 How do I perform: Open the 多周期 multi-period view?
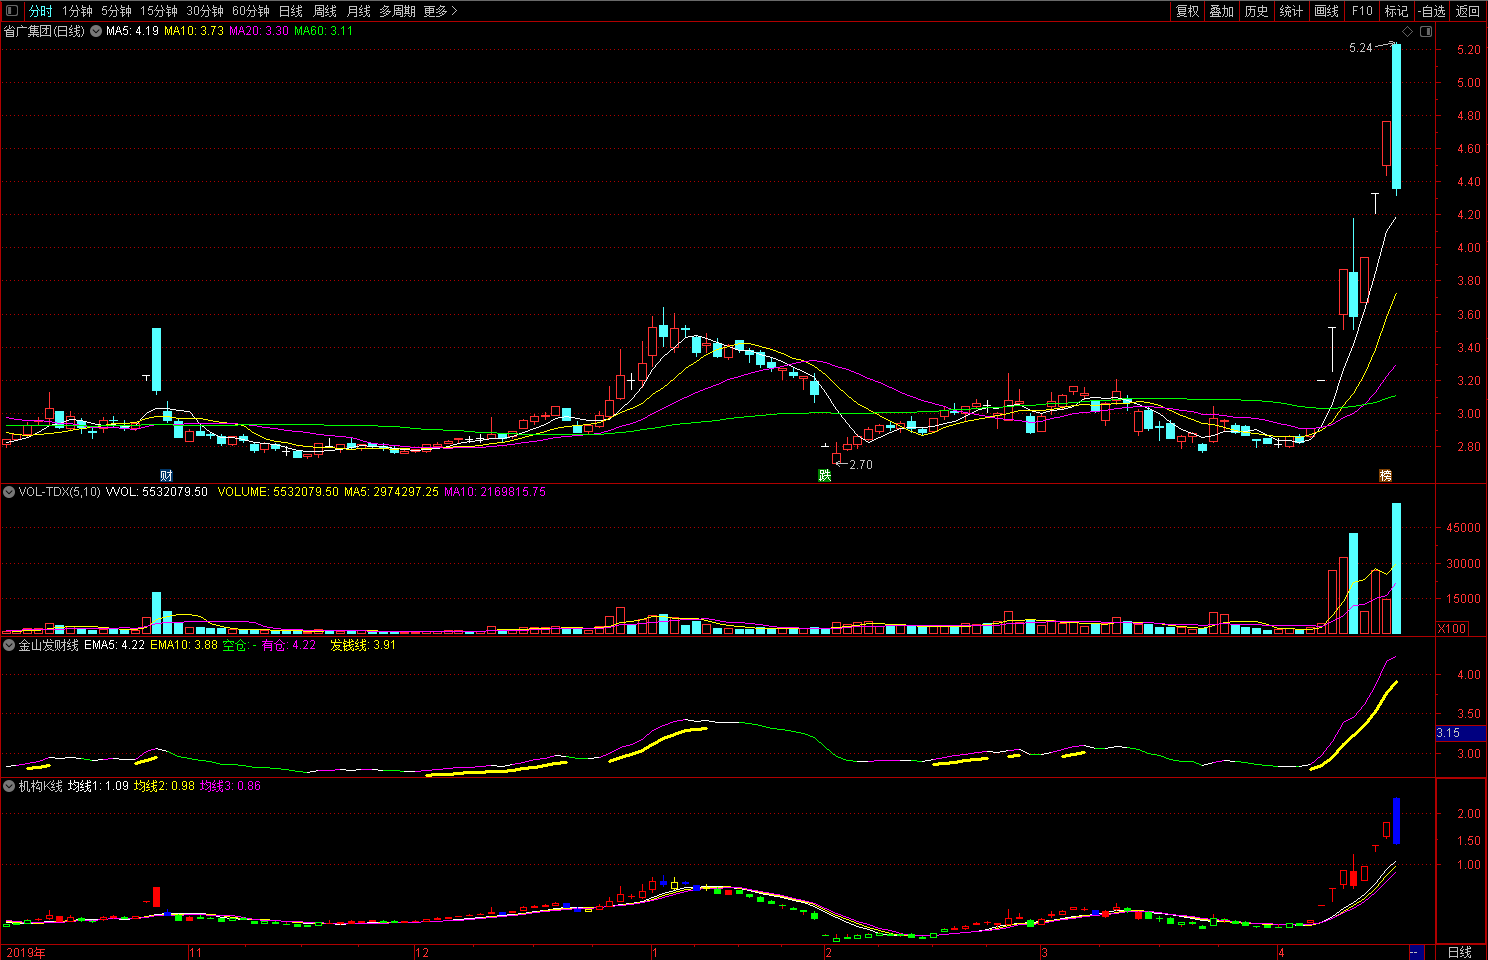pos(397,11)
